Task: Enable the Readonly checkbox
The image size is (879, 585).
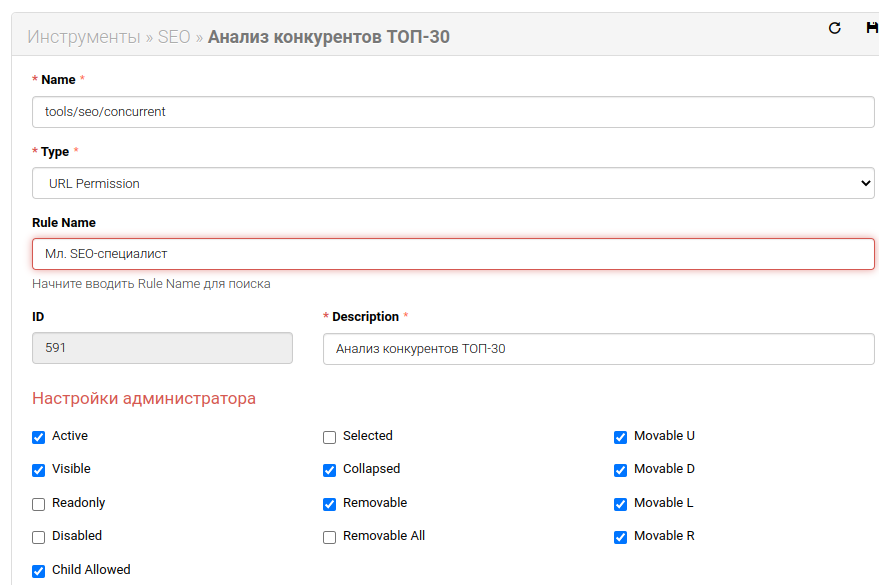Action: pyautogui.click(x=39, y=504)
